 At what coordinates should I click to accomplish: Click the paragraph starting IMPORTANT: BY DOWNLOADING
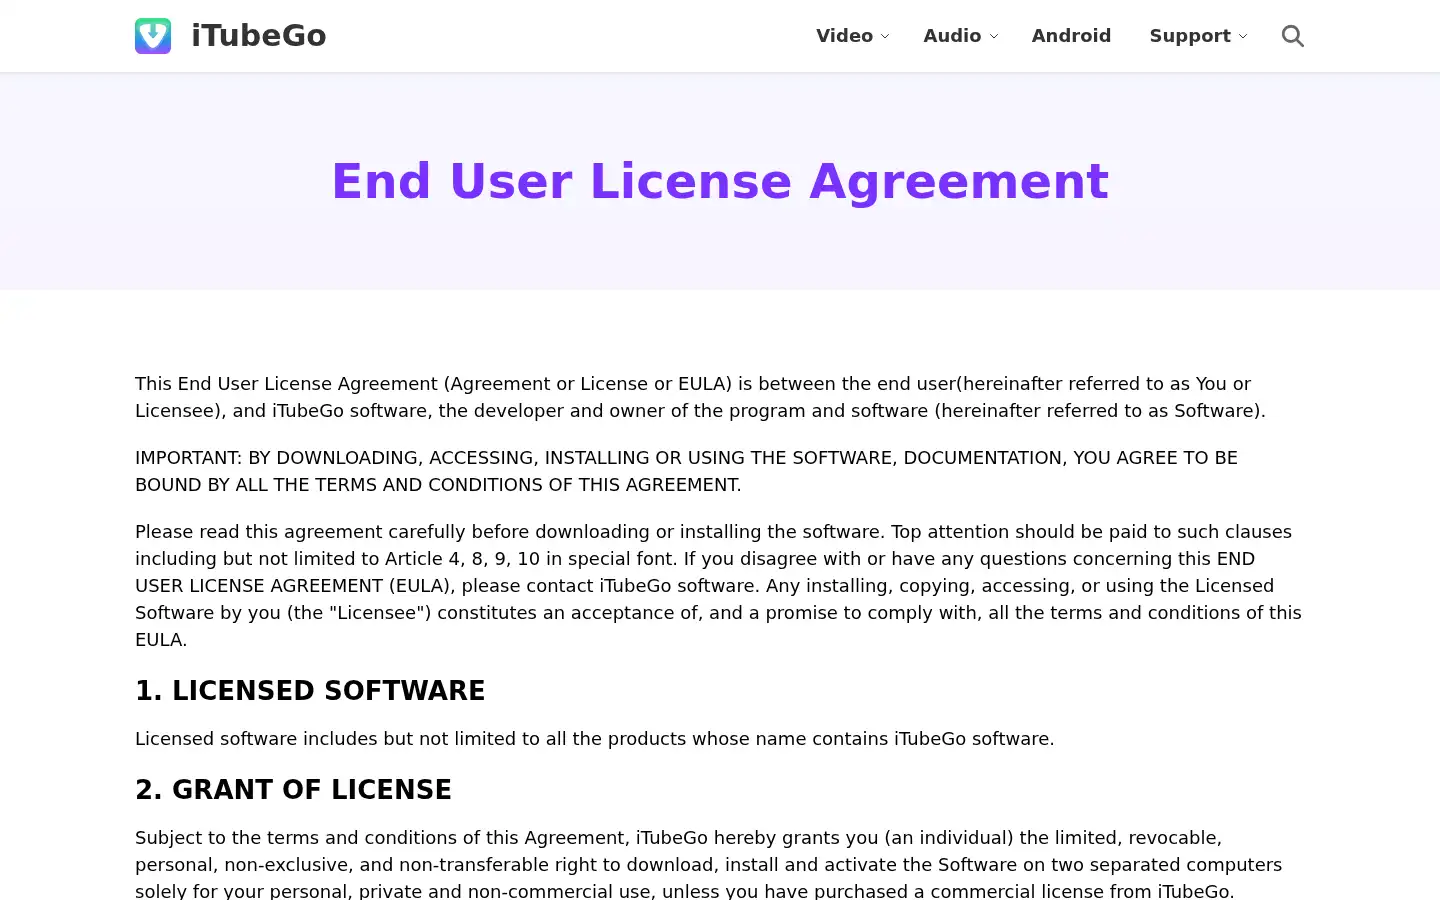[x=686, y=471]
